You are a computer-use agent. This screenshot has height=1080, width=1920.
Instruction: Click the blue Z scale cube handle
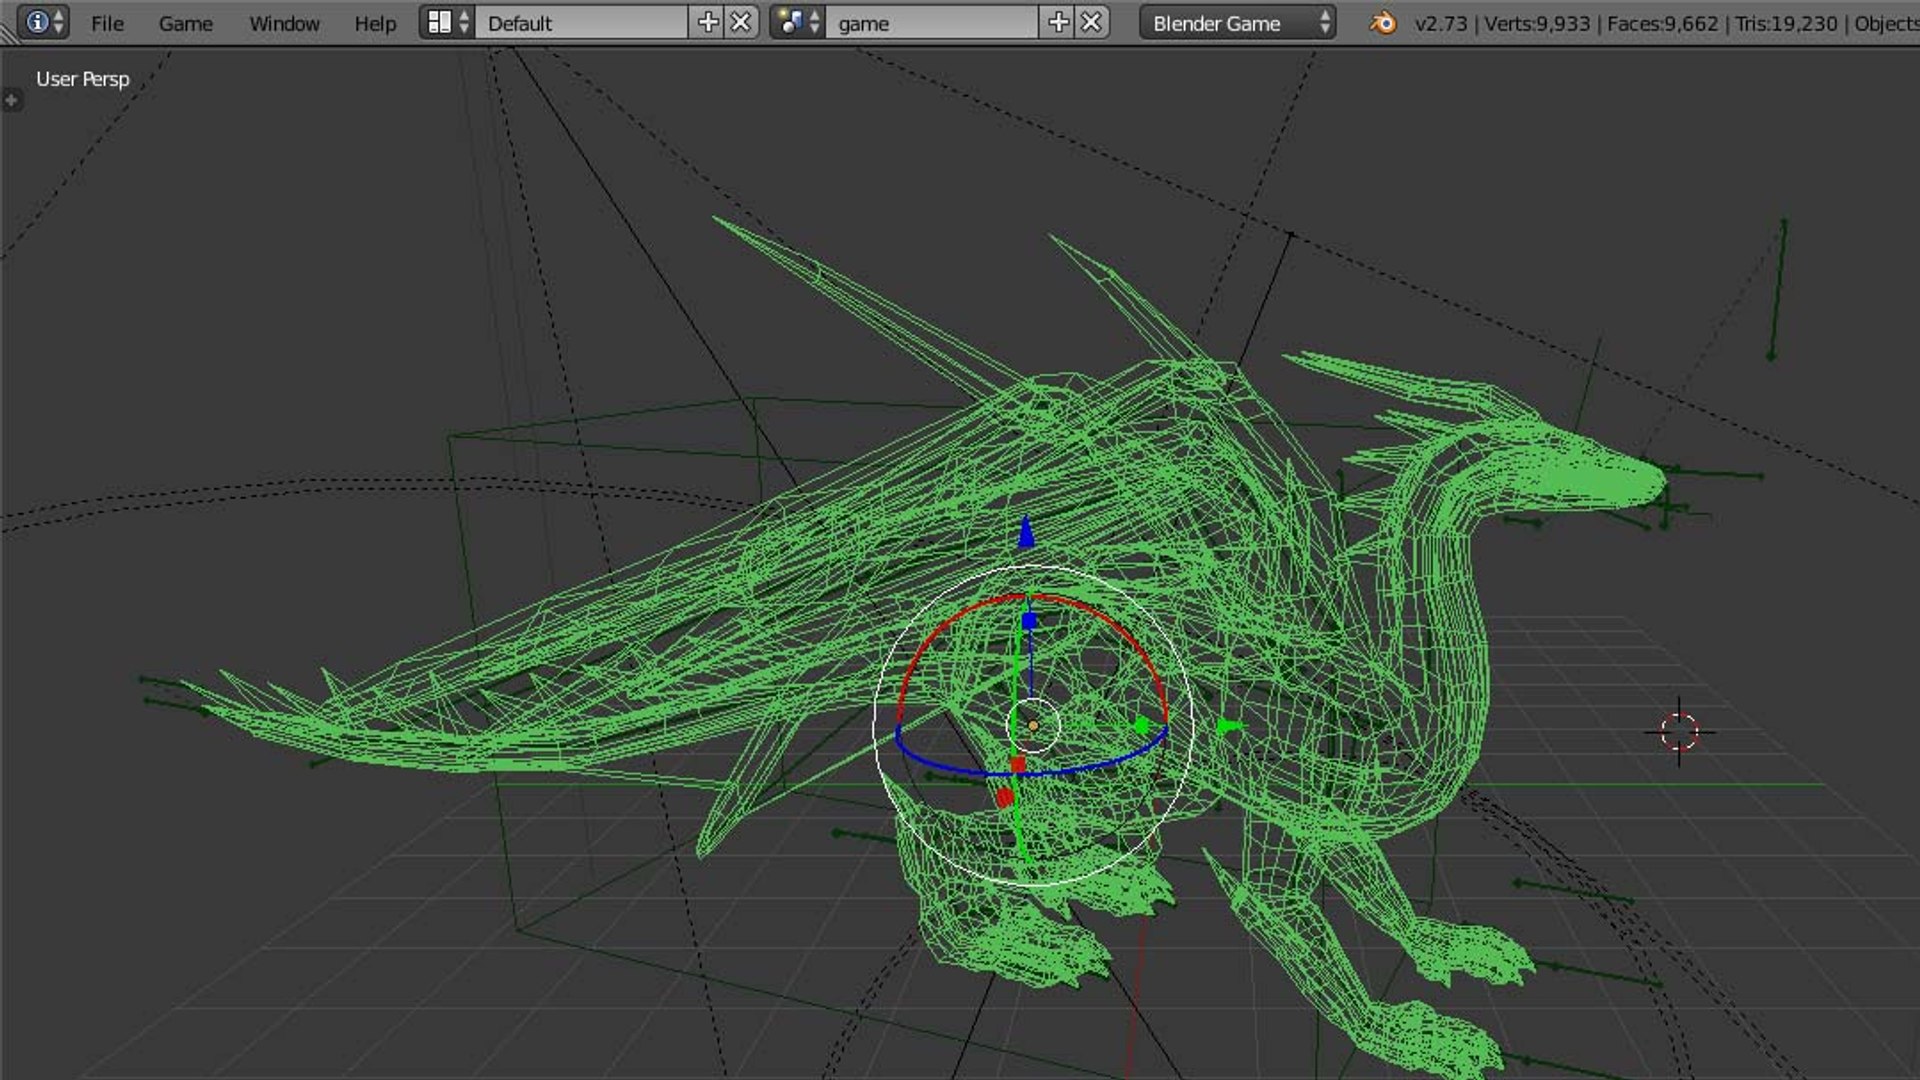click(1029, 621)
